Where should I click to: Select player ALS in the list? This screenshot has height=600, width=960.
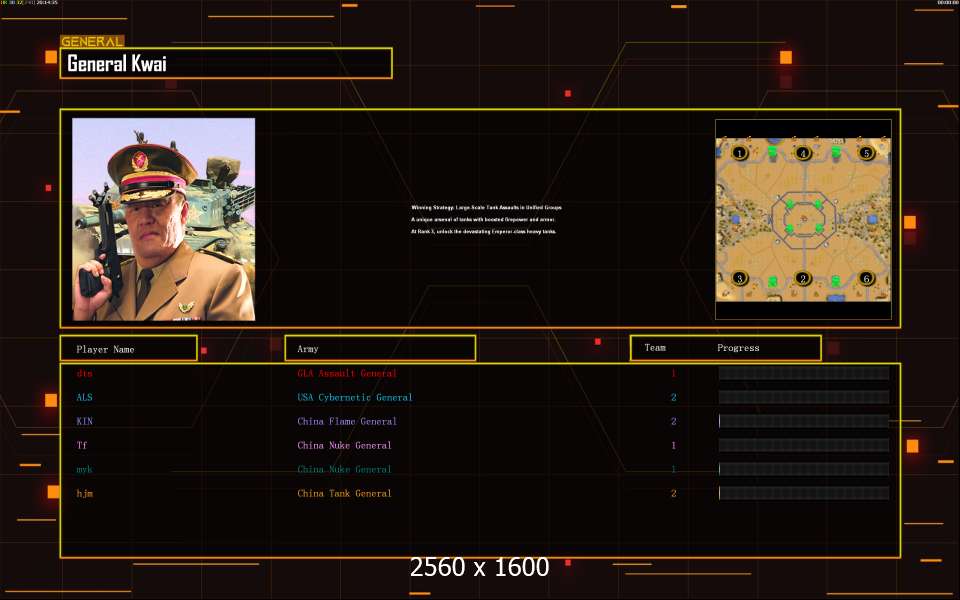tap(84, 397)
